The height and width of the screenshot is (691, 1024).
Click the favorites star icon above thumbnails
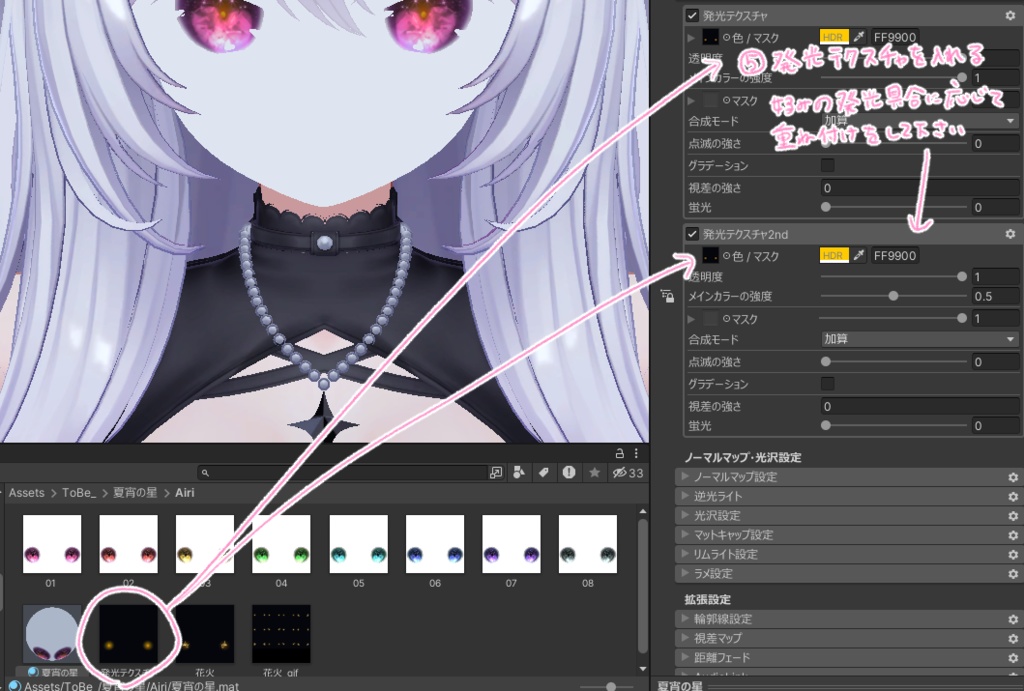tap(594, 473)
